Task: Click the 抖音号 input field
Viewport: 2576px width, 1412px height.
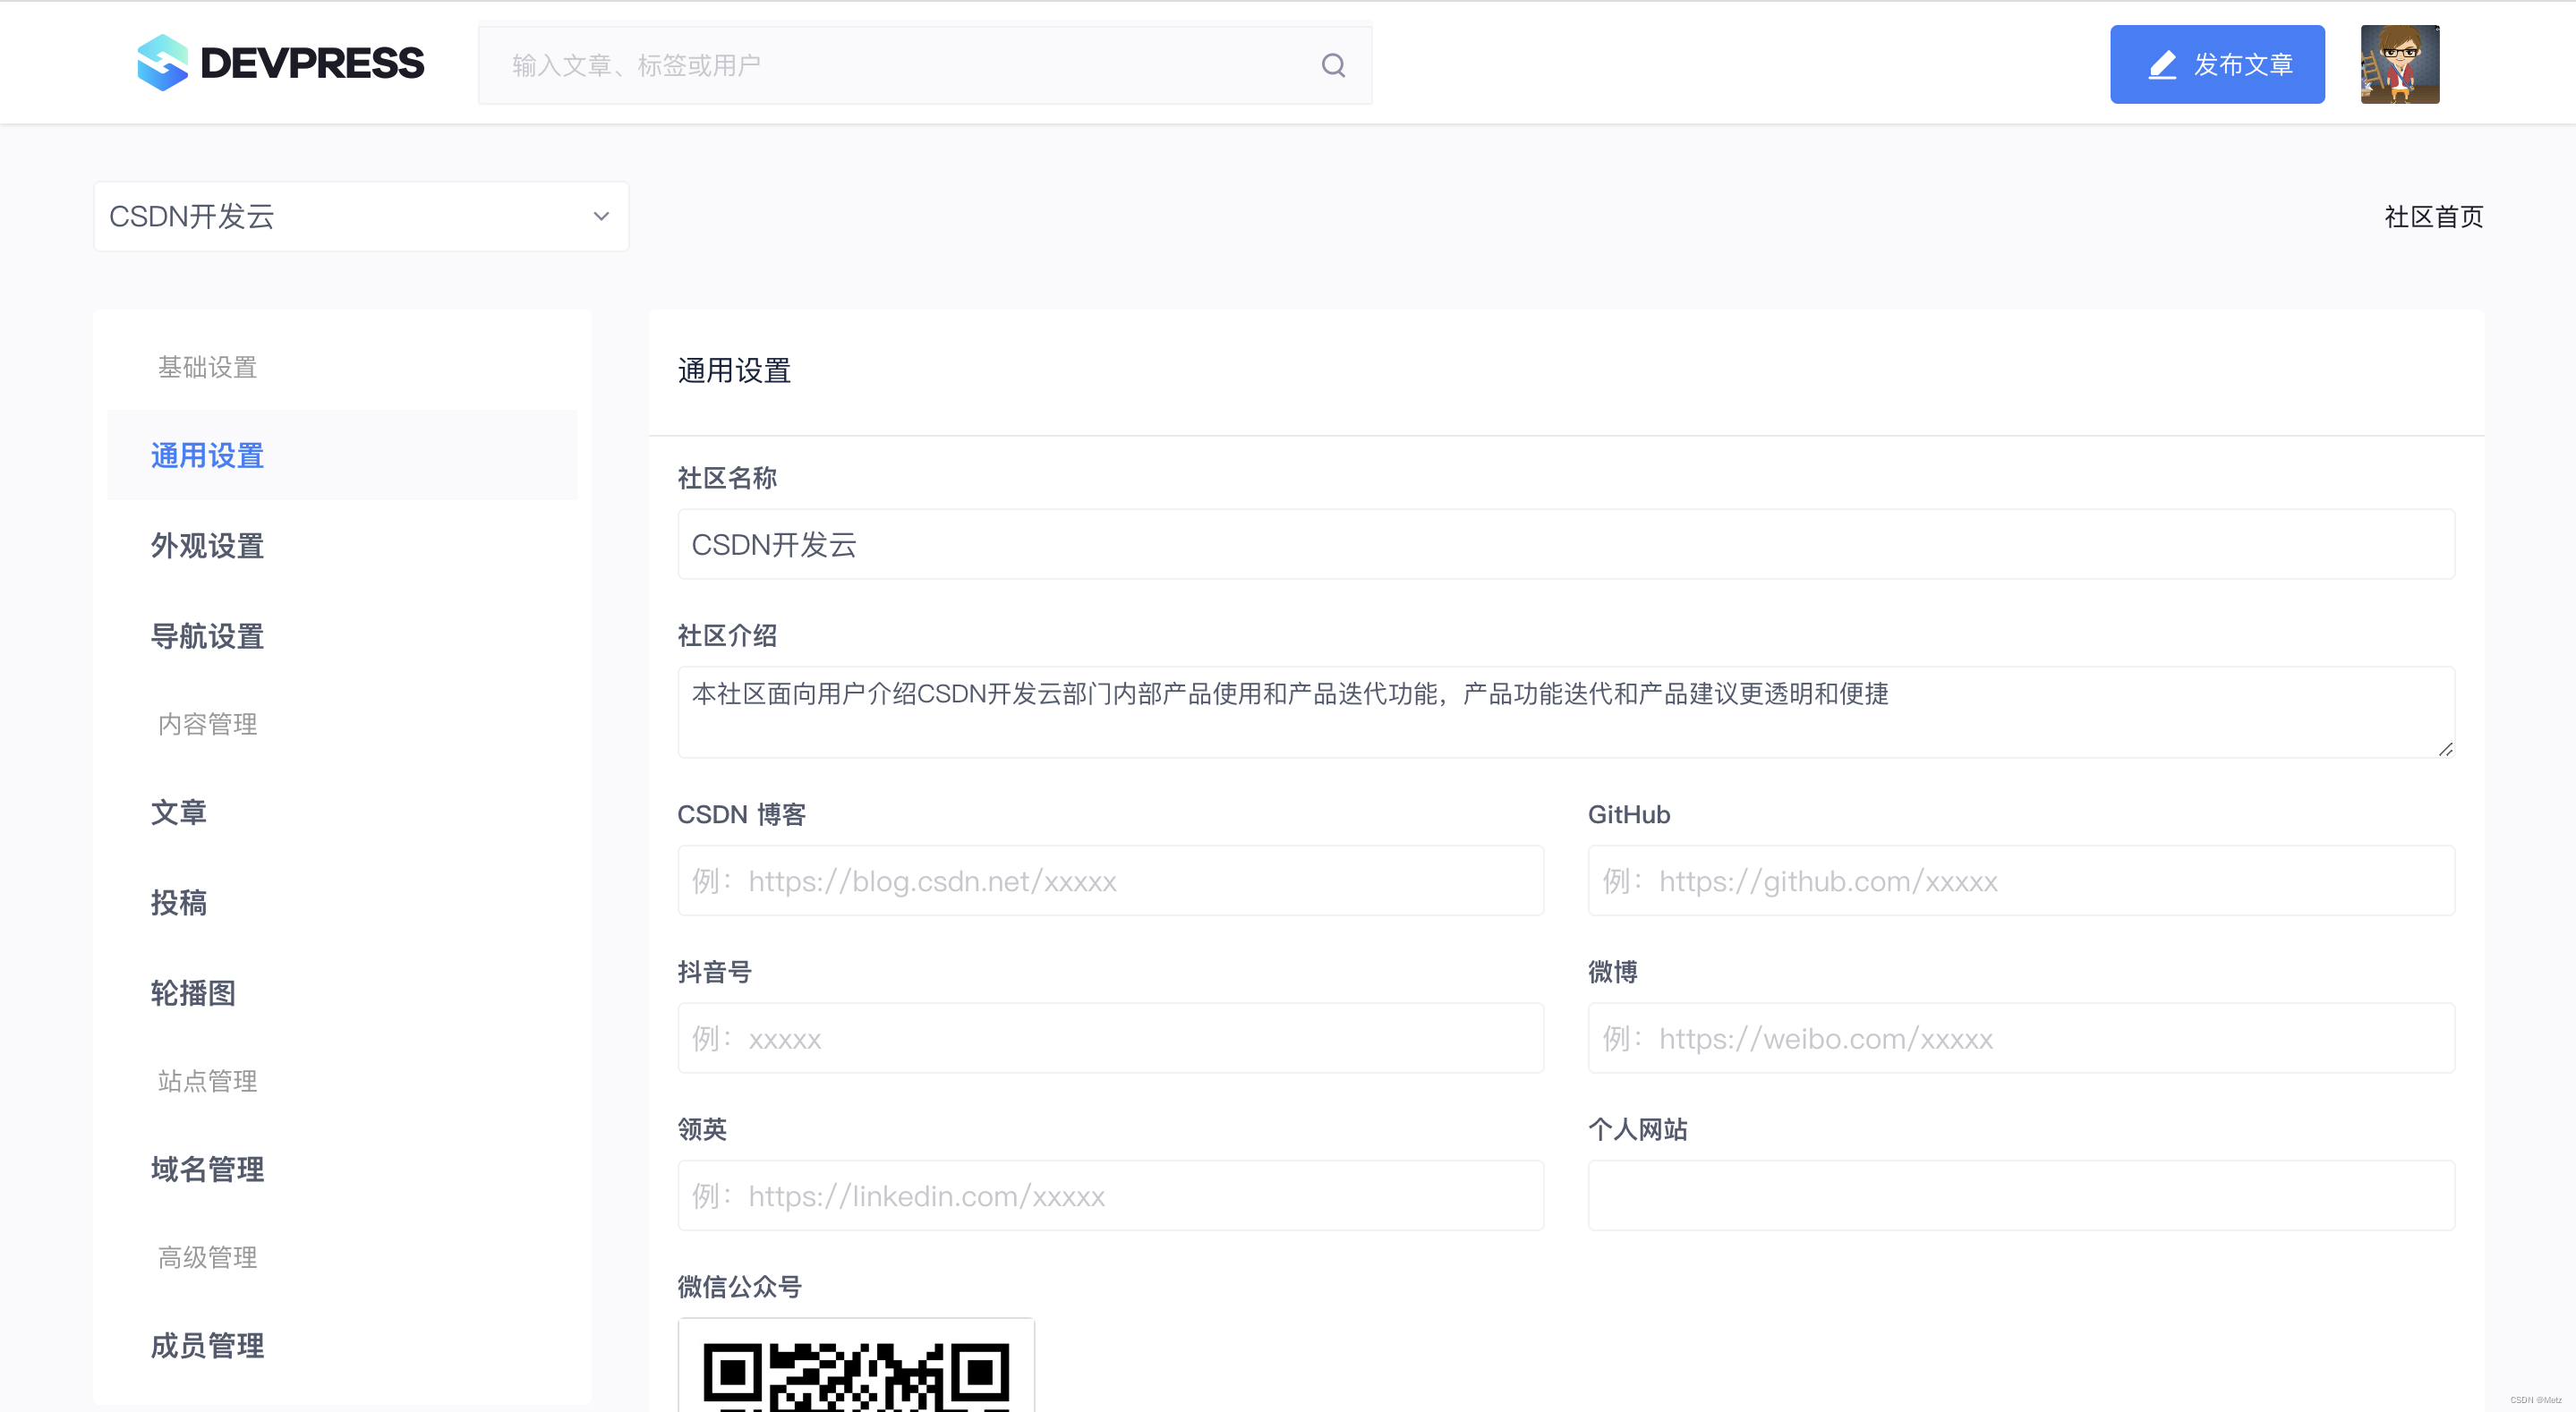Action: coord(1111,1038)
